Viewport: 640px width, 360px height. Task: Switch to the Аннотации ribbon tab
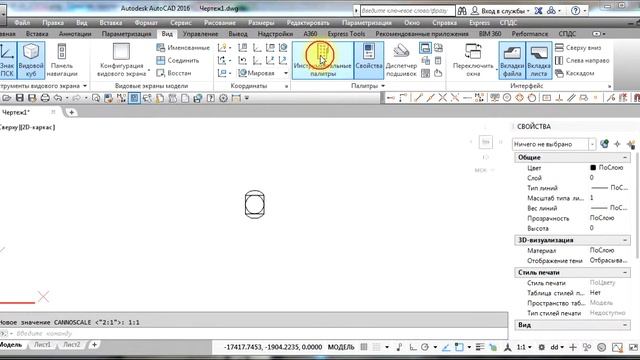tap(75, 34)
